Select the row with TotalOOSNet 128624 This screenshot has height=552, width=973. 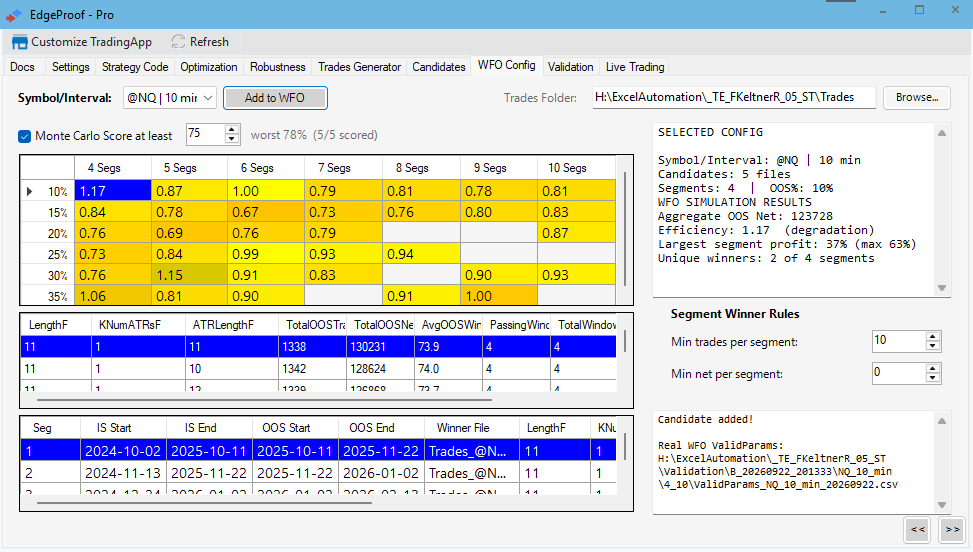coord(319,368)
